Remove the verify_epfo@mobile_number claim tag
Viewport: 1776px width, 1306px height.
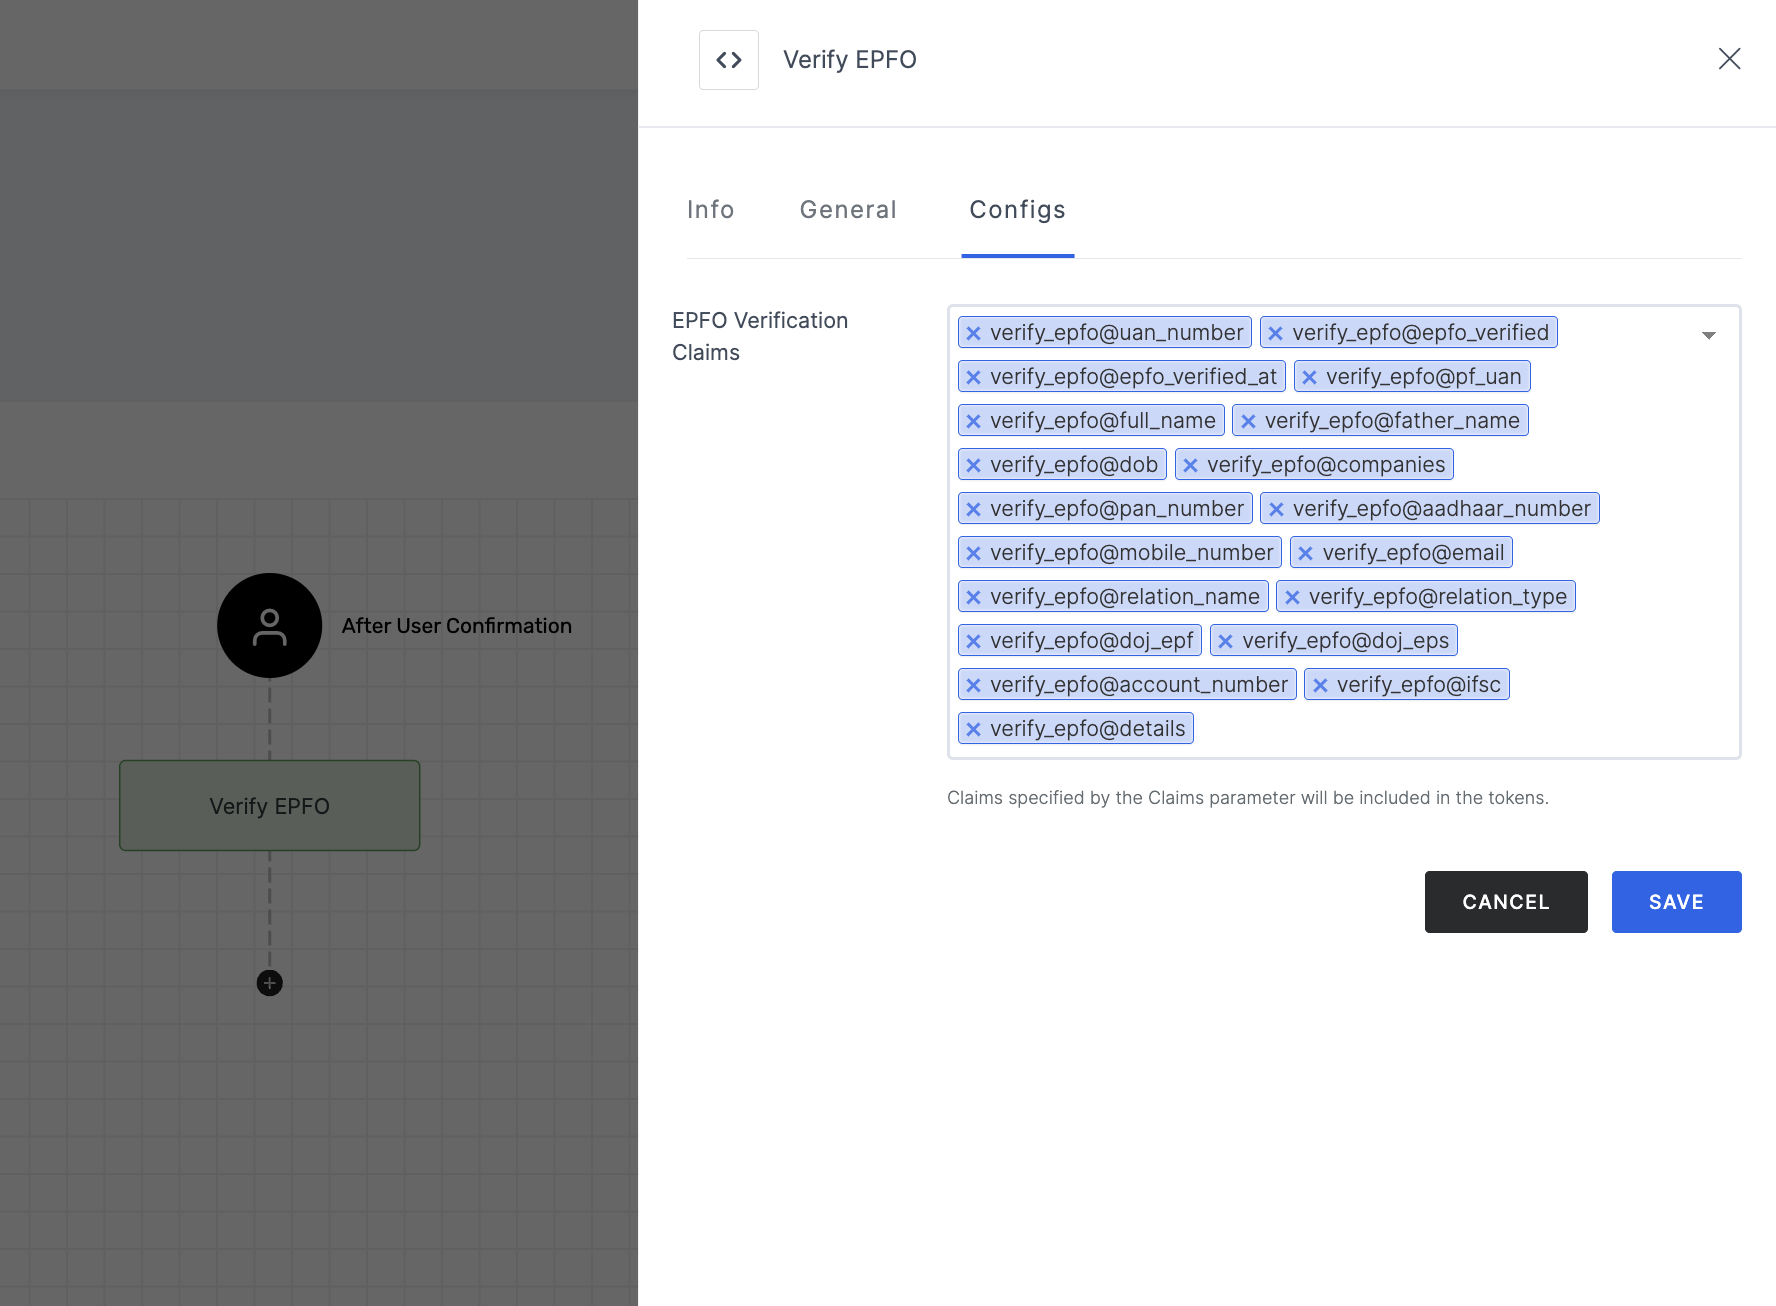click(x=973, y=553)
